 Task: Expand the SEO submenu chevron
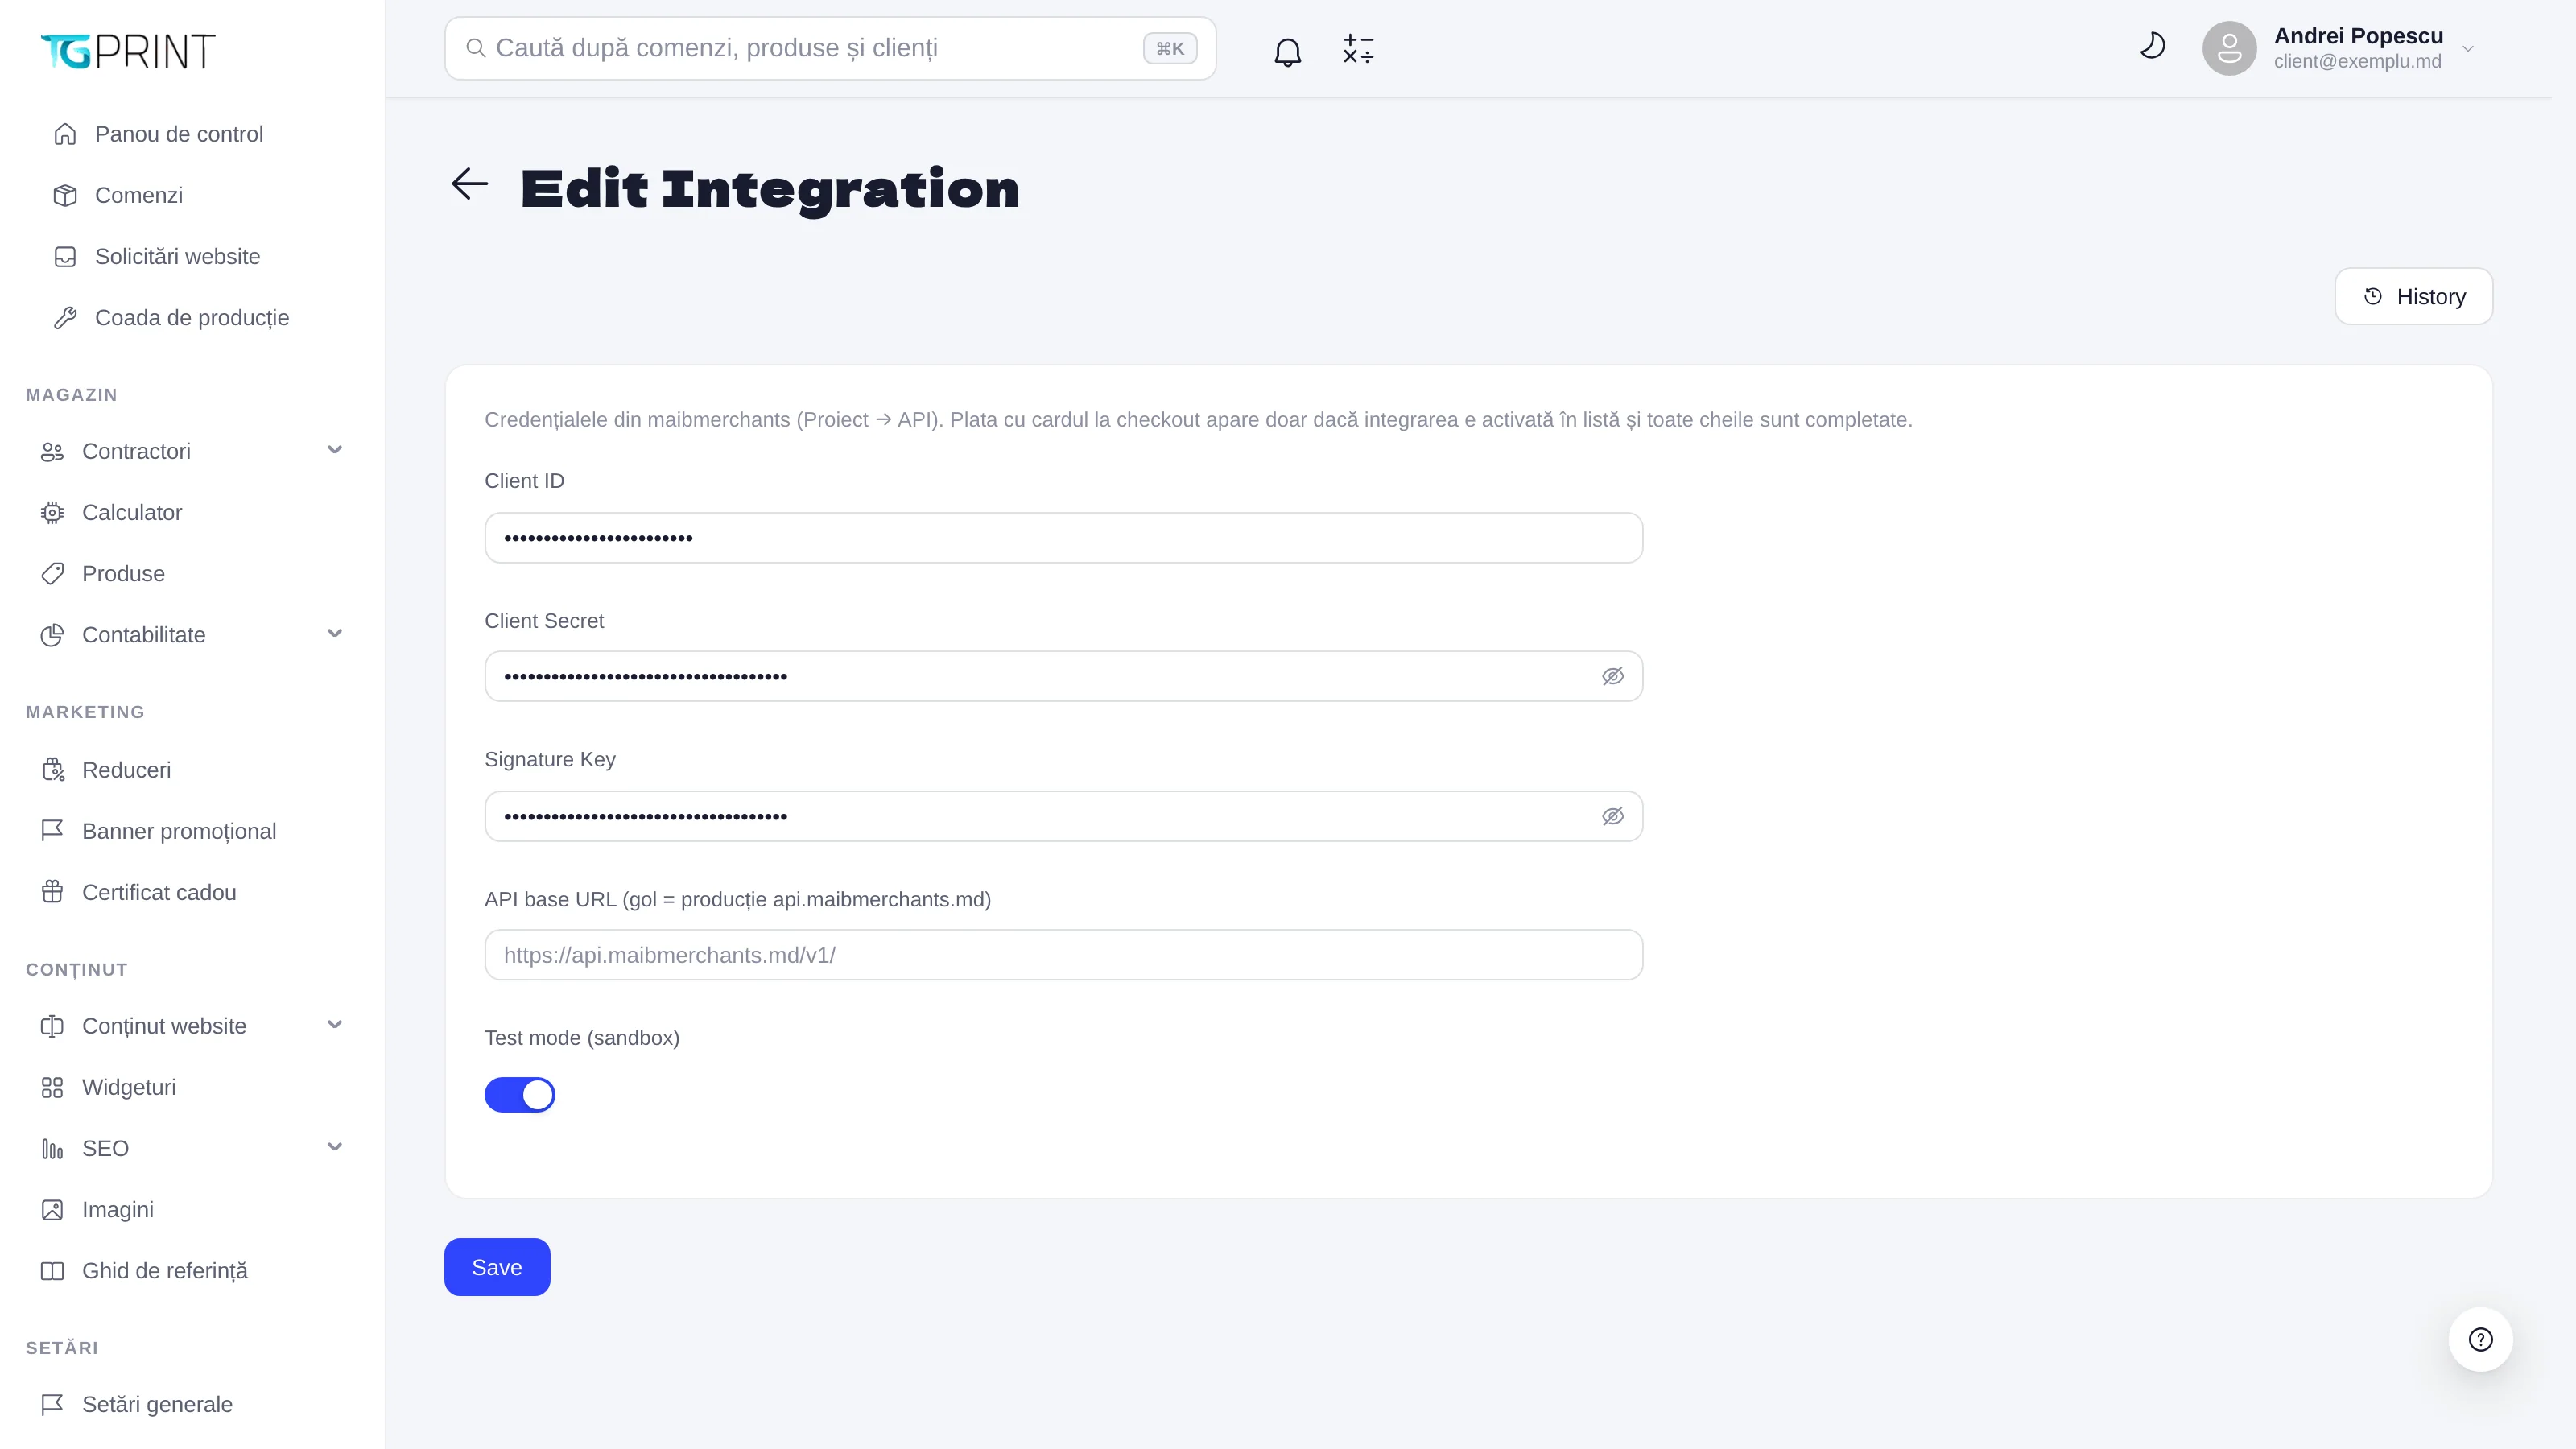coord(335,1147)
